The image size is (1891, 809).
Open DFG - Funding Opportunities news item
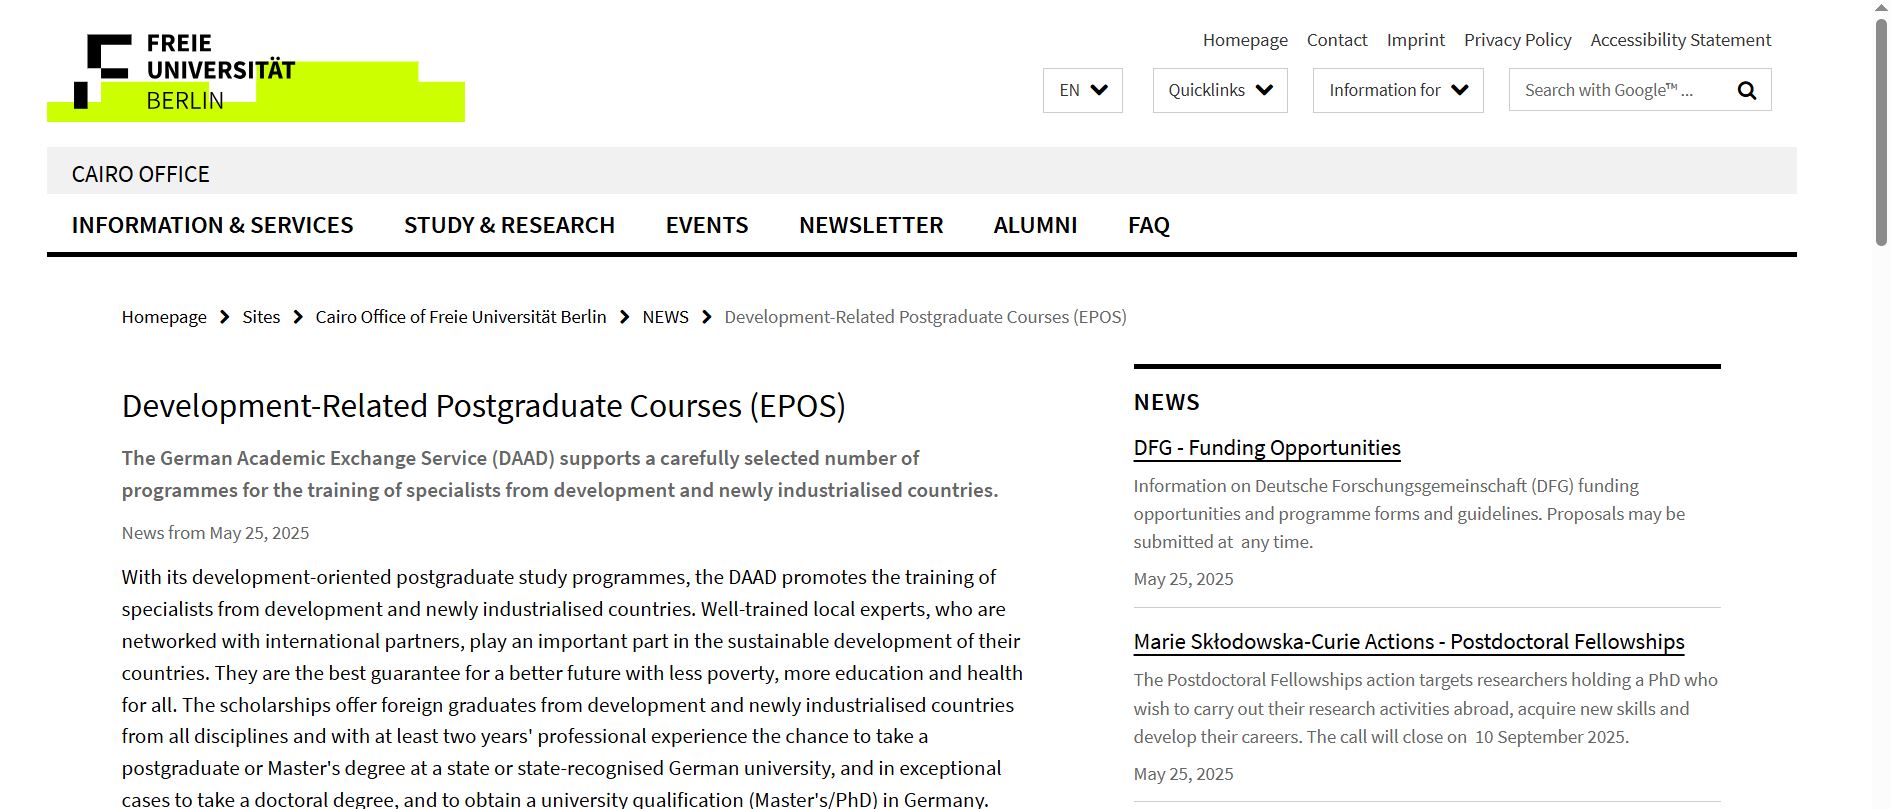[x=1267, y=448]
